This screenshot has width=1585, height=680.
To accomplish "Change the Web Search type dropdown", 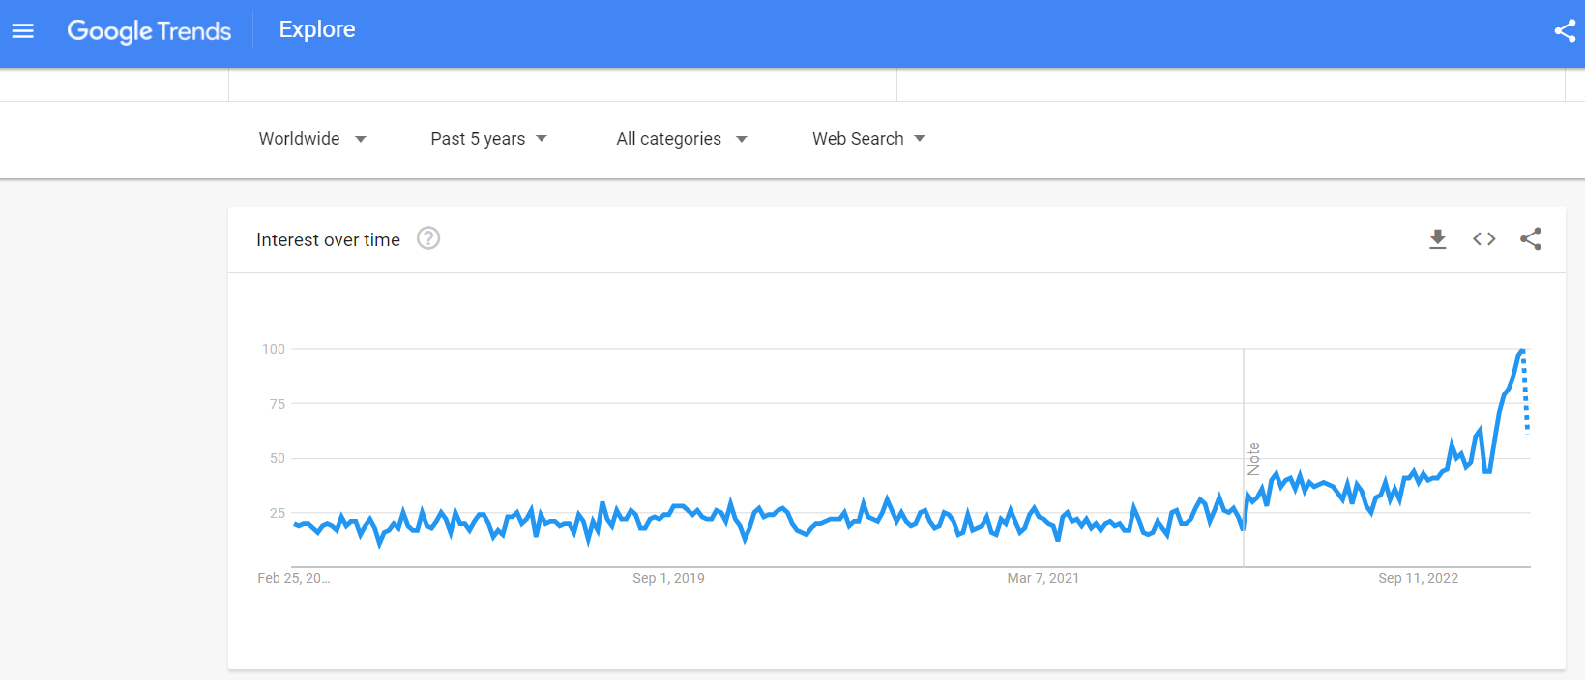I will coord(868,139).
